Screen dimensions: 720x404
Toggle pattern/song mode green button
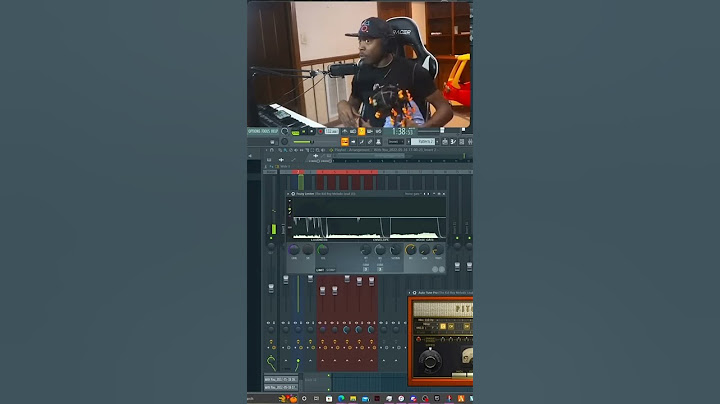pyautogui.click(x=295, y=132)
